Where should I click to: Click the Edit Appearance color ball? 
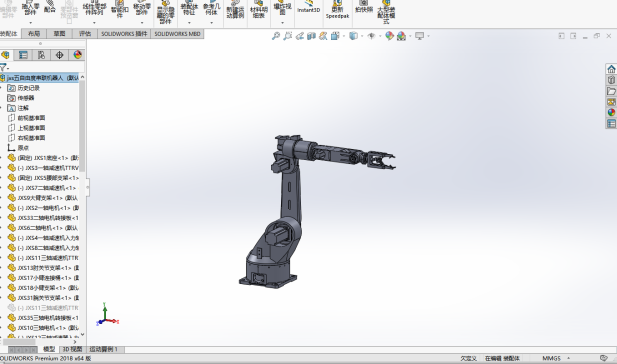[389, 36]
